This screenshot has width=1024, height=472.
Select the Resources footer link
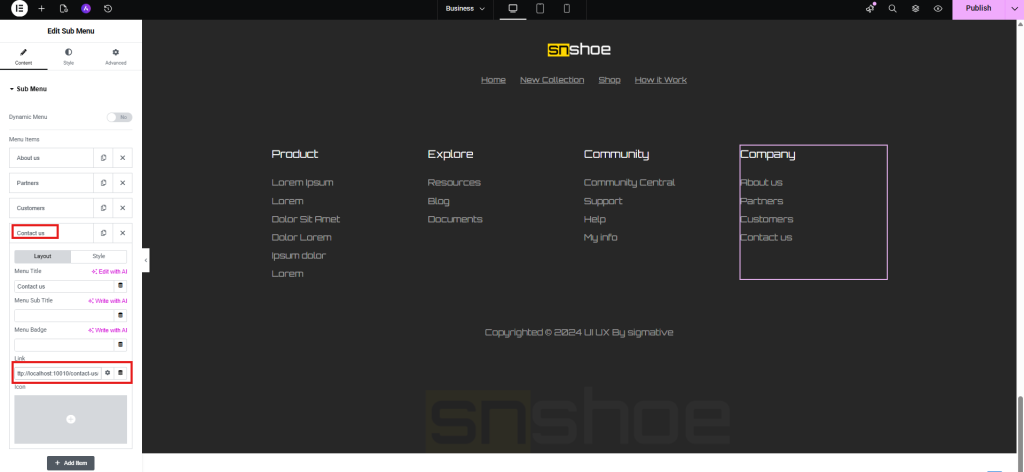[x=454, y=182]
